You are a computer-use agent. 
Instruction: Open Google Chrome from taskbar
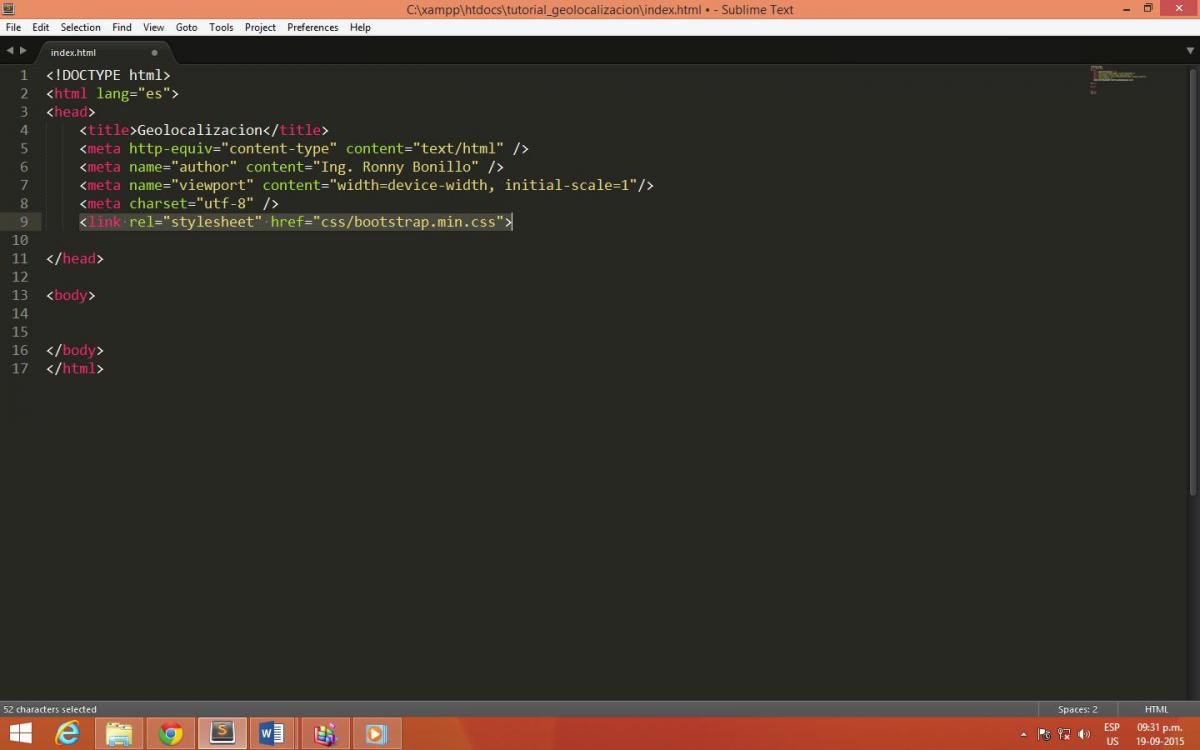click(x=171, y=733)
